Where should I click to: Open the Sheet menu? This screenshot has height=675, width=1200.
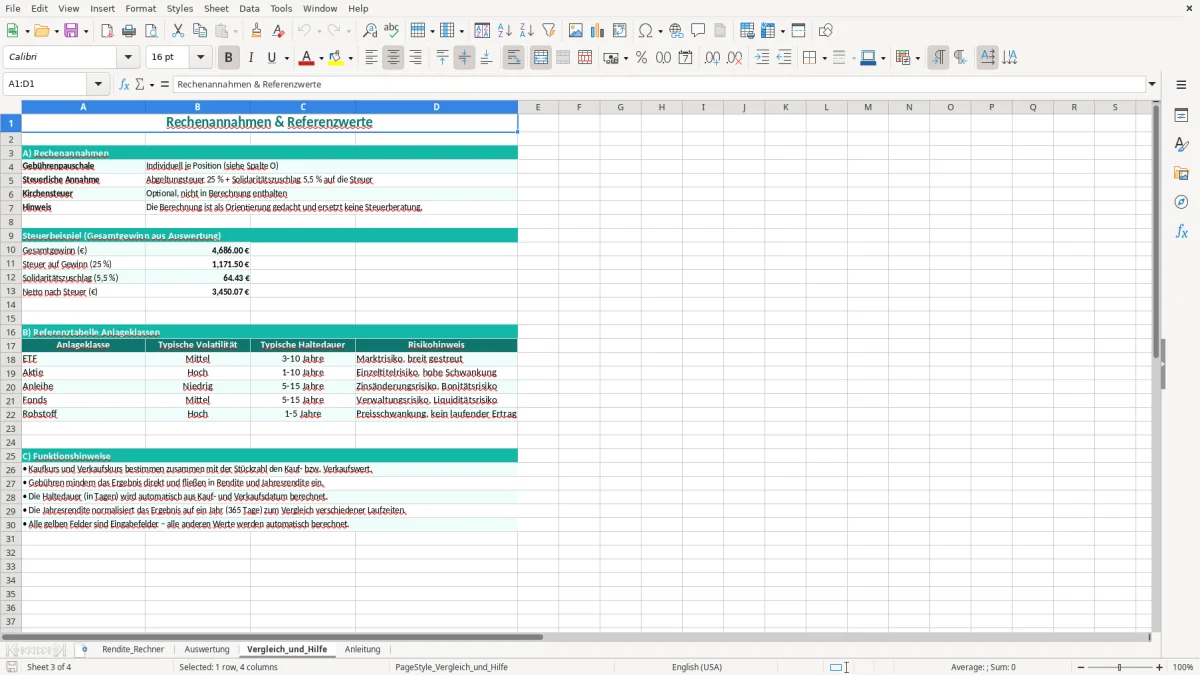[217, 8]
